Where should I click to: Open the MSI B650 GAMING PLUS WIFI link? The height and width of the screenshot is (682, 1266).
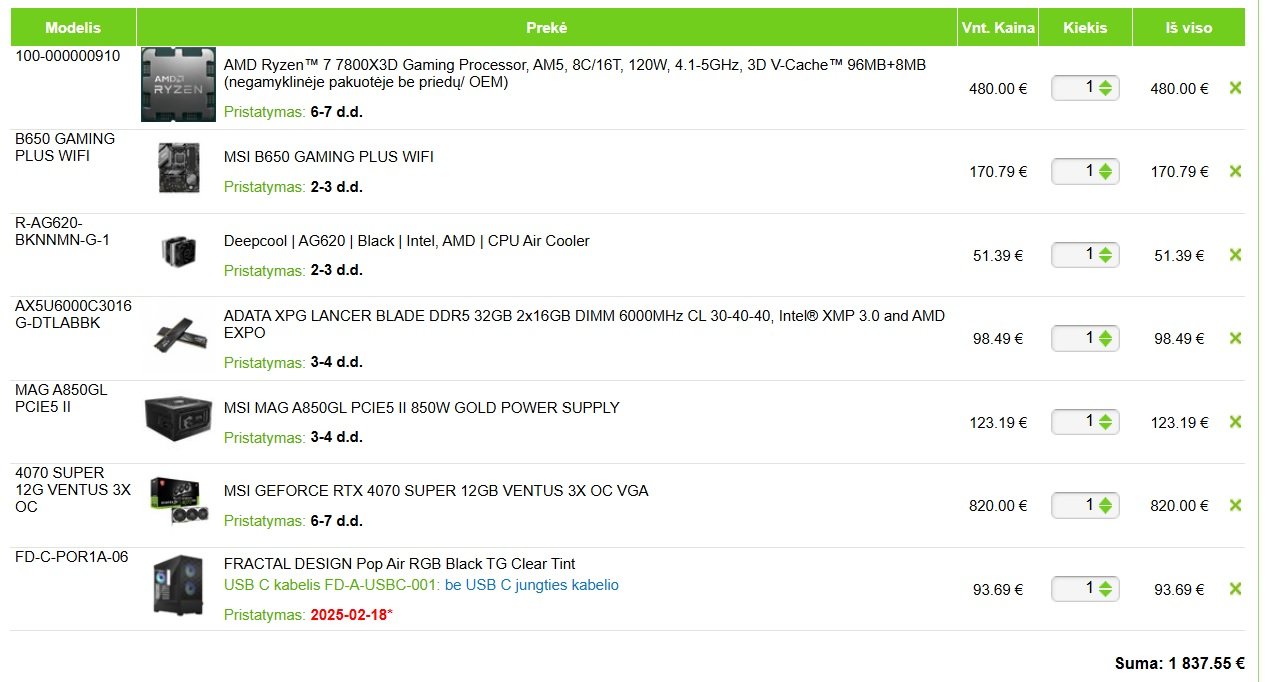pyautogui.click(x=329, y=157)
